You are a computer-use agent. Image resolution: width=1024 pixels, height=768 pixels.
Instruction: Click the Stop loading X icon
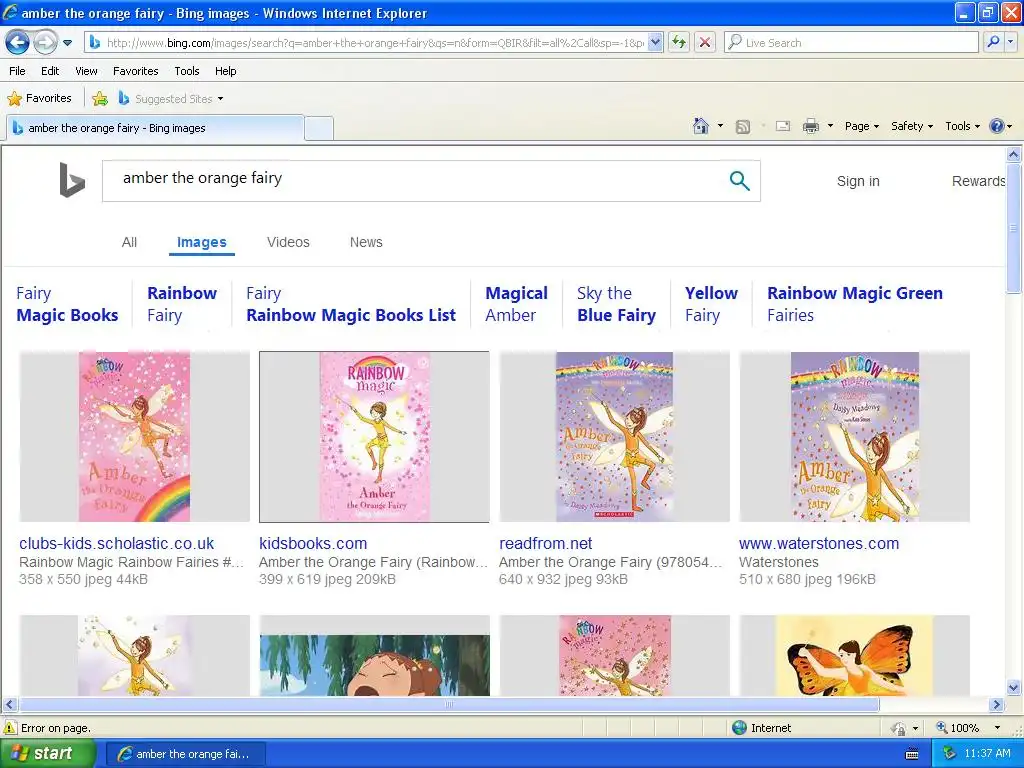point(705,42)
